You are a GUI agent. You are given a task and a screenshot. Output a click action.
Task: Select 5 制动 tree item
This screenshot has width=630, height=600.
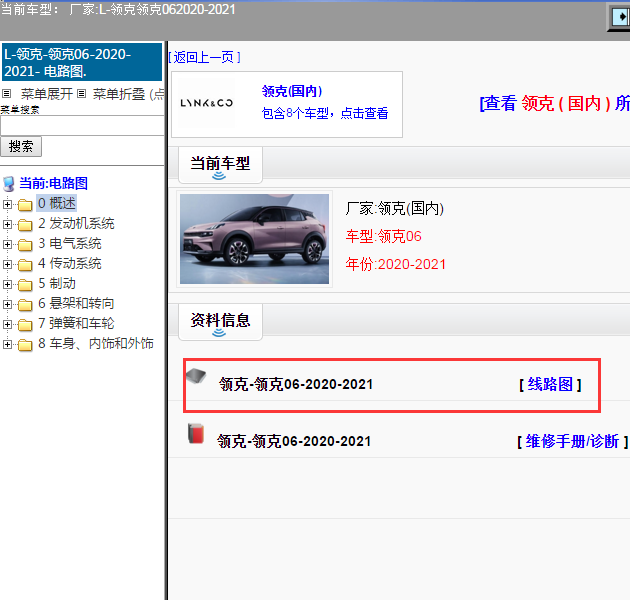(57, 284)
